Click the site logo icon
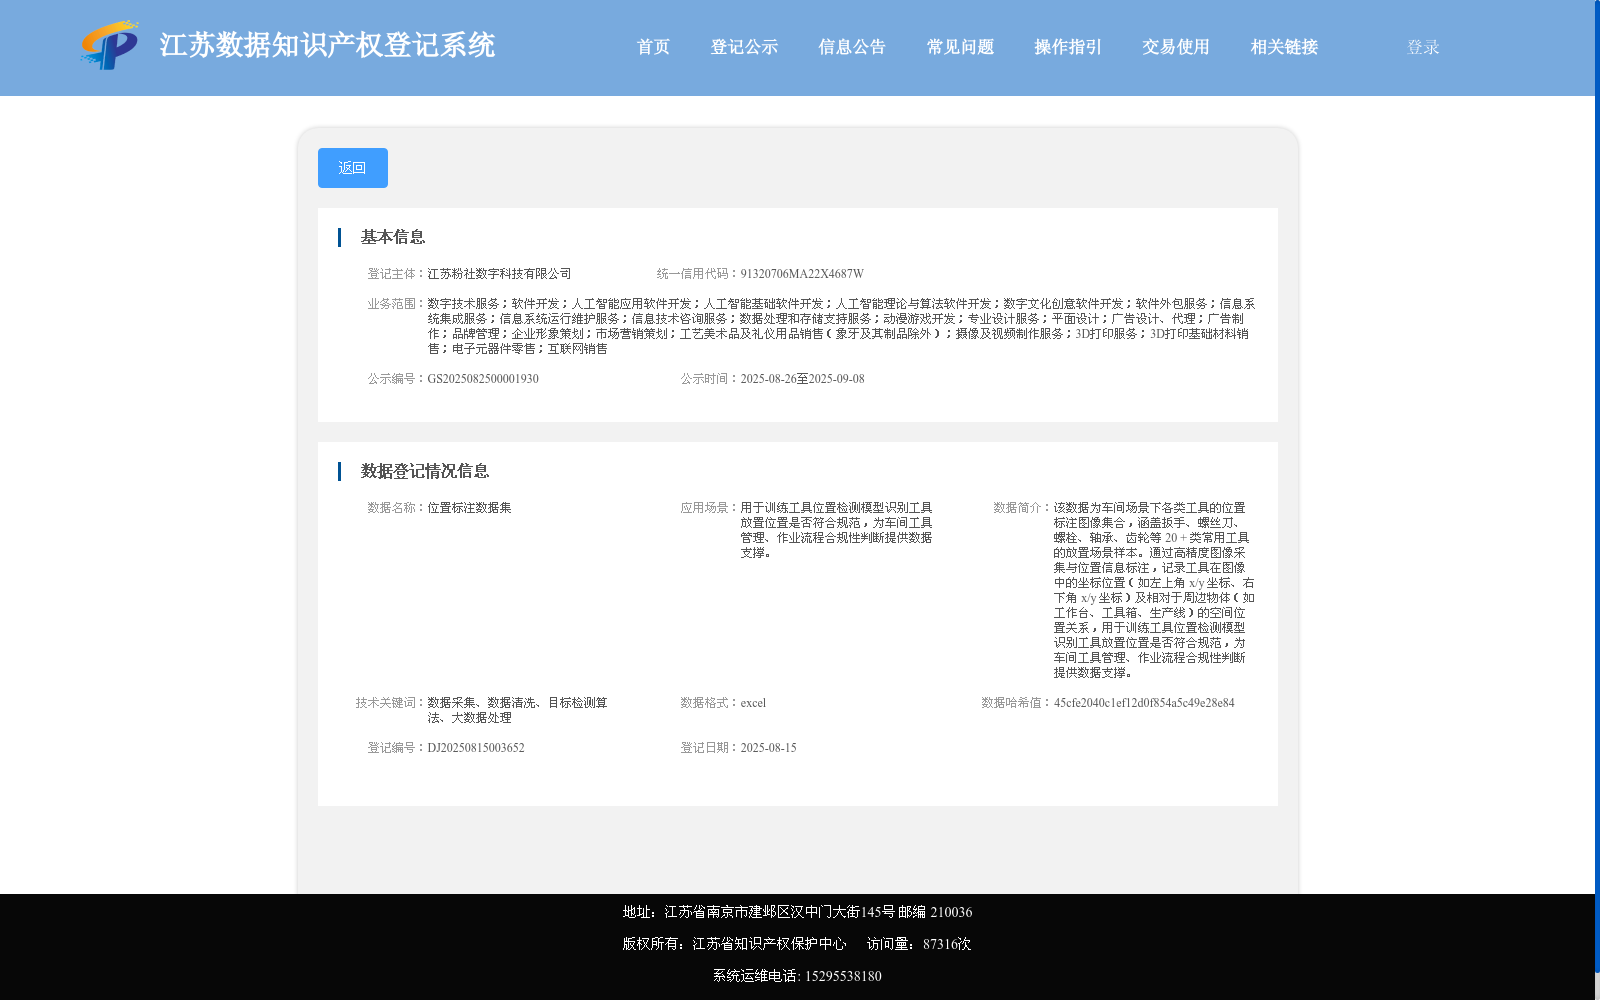The image size is (1600, 1000). point(109,45)
